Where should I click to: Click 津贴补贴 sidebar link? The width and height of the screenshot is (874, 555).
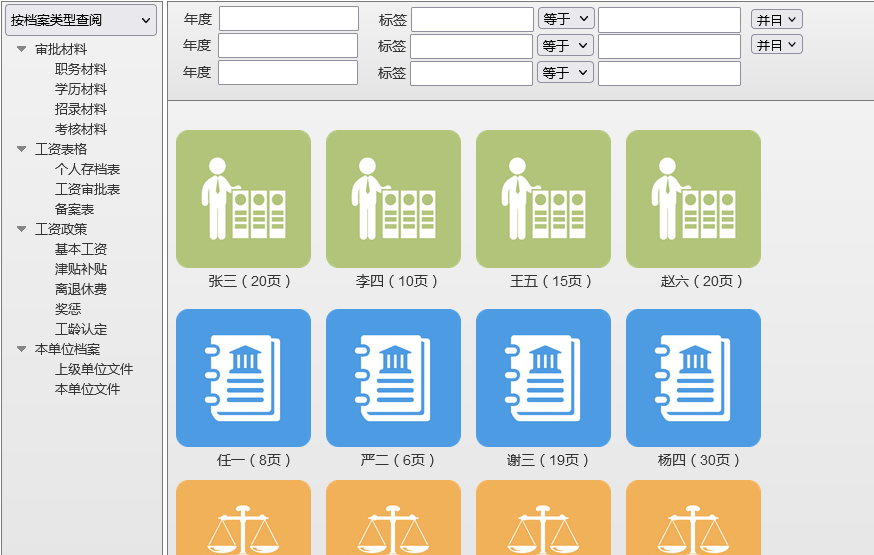[81, 269]
